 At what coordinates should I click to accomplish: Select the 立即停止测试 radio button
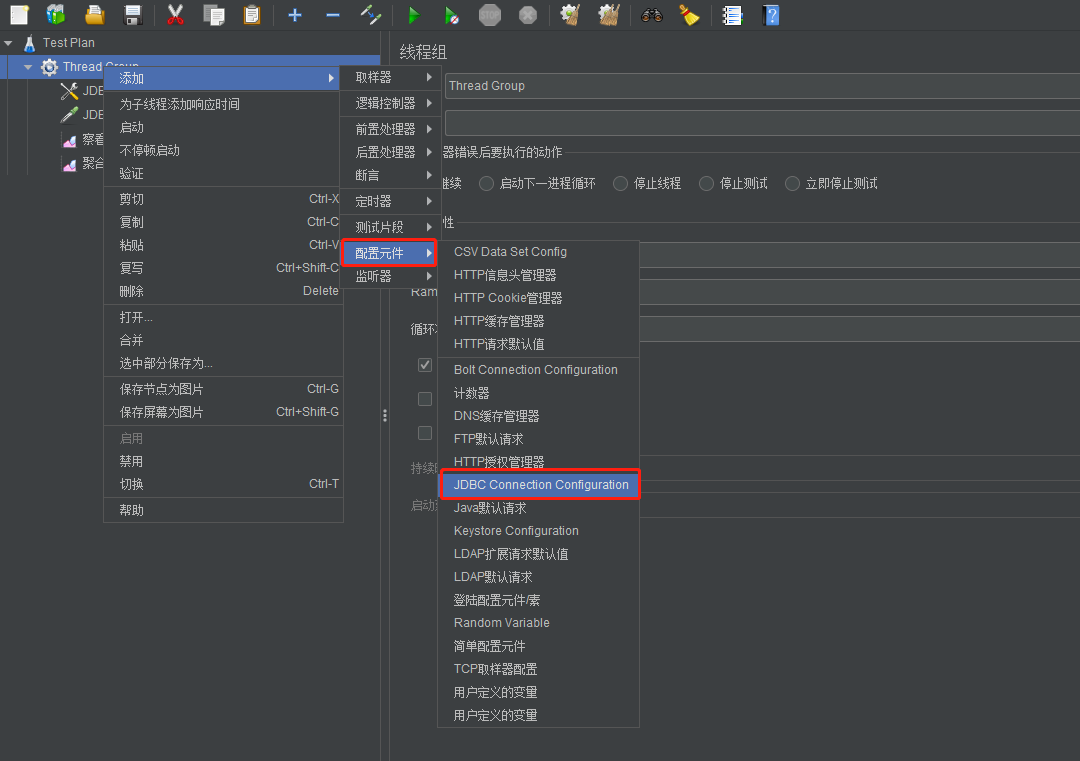(x=791, y=183)
